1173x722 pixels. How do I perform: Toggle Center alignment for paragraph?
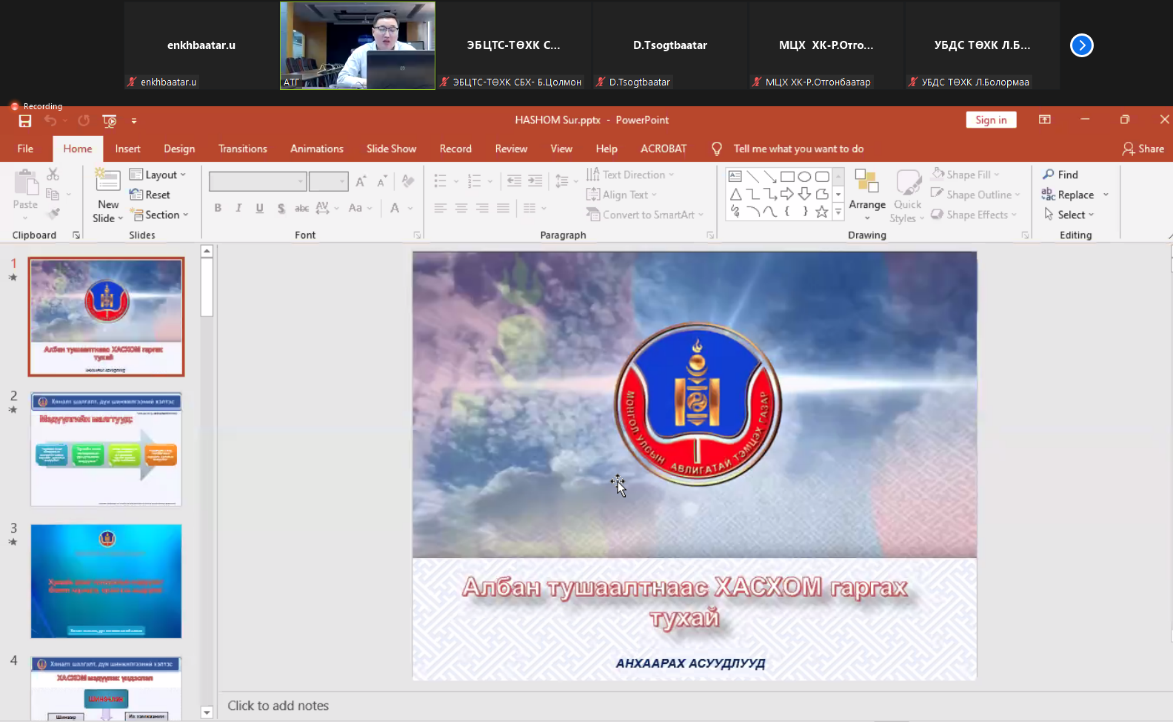(462, 208)
